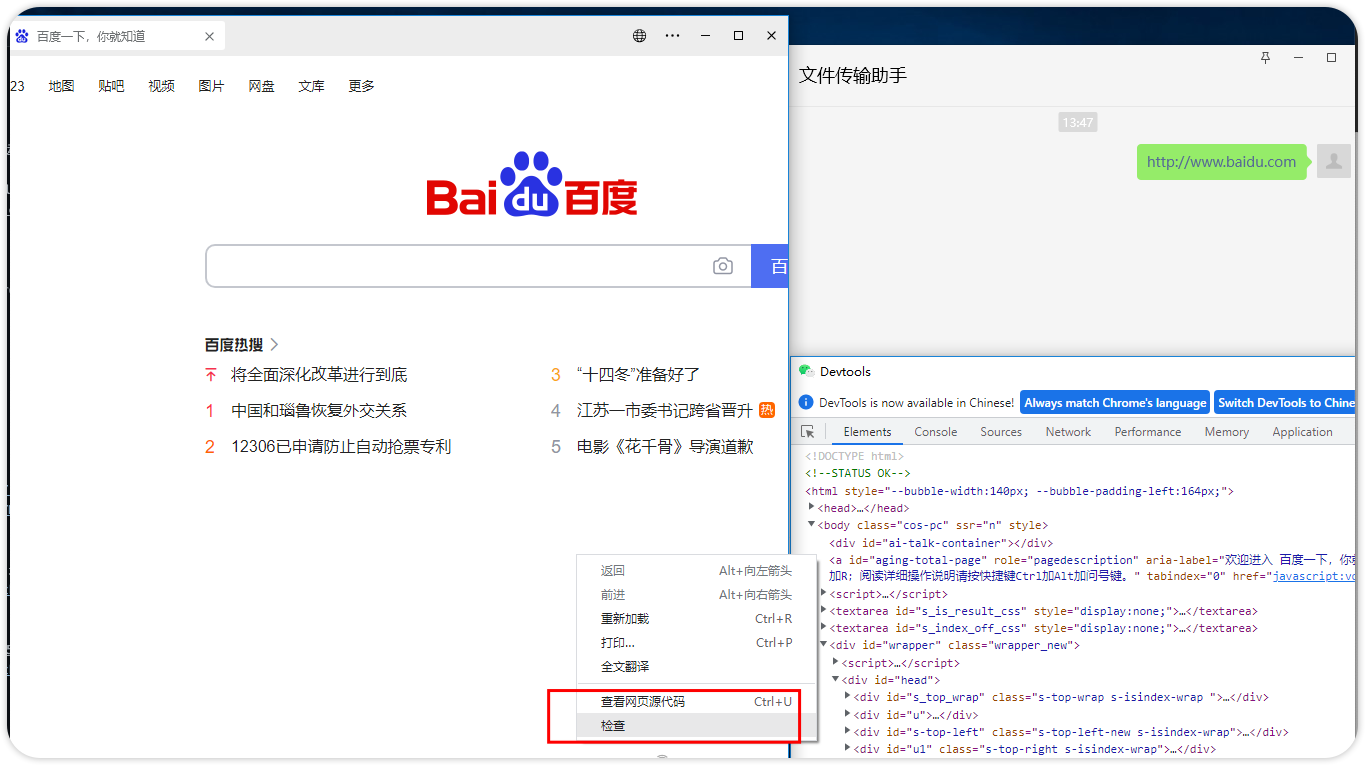Select the div id="ai-talk-container" line

coord(940,543)
